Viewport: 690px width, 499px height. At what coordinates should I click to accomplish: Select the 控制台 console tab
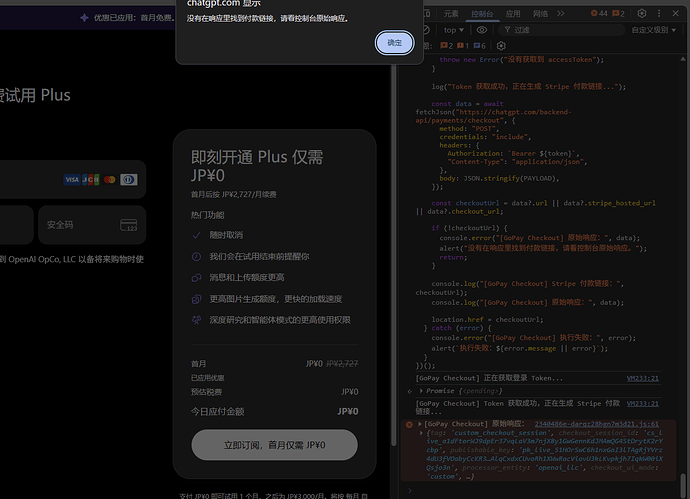click(482, 14)
